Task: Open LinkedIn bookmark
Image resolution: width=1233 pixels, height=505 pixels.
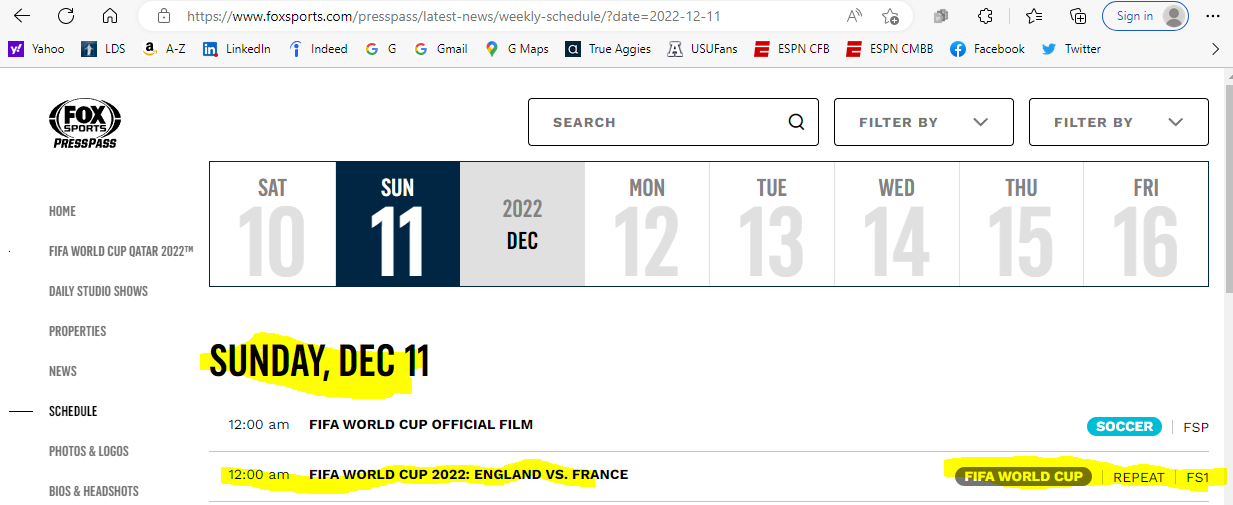Action: 236,49
